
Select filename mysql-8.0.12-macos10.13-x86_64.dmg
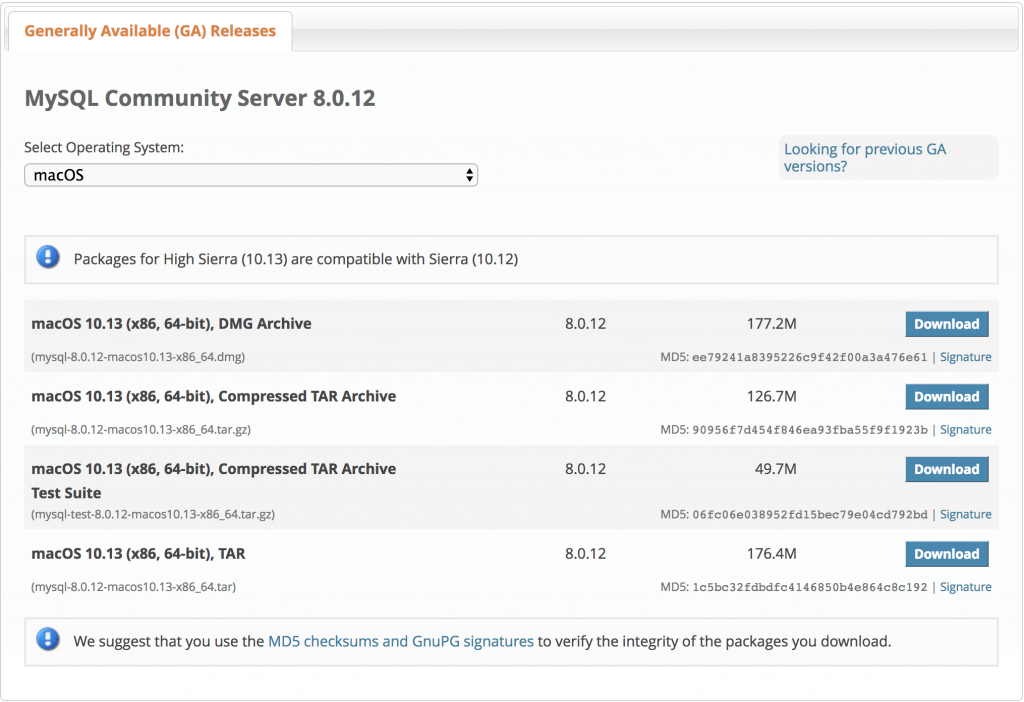138,357
